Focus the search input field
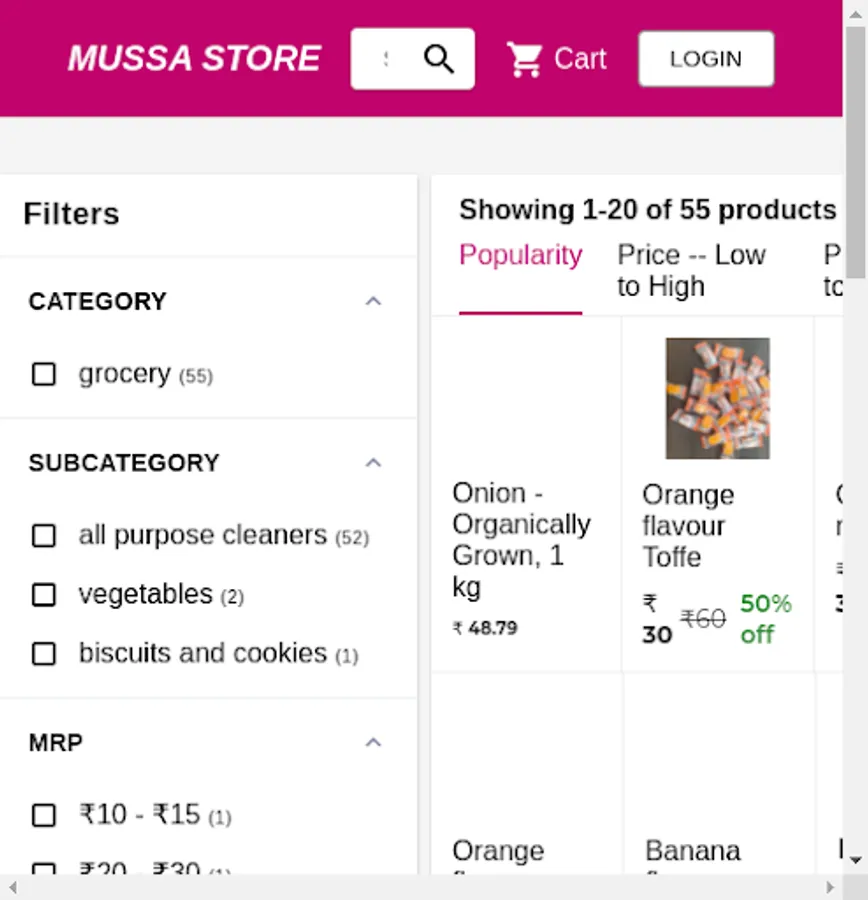 pos(385,59)
